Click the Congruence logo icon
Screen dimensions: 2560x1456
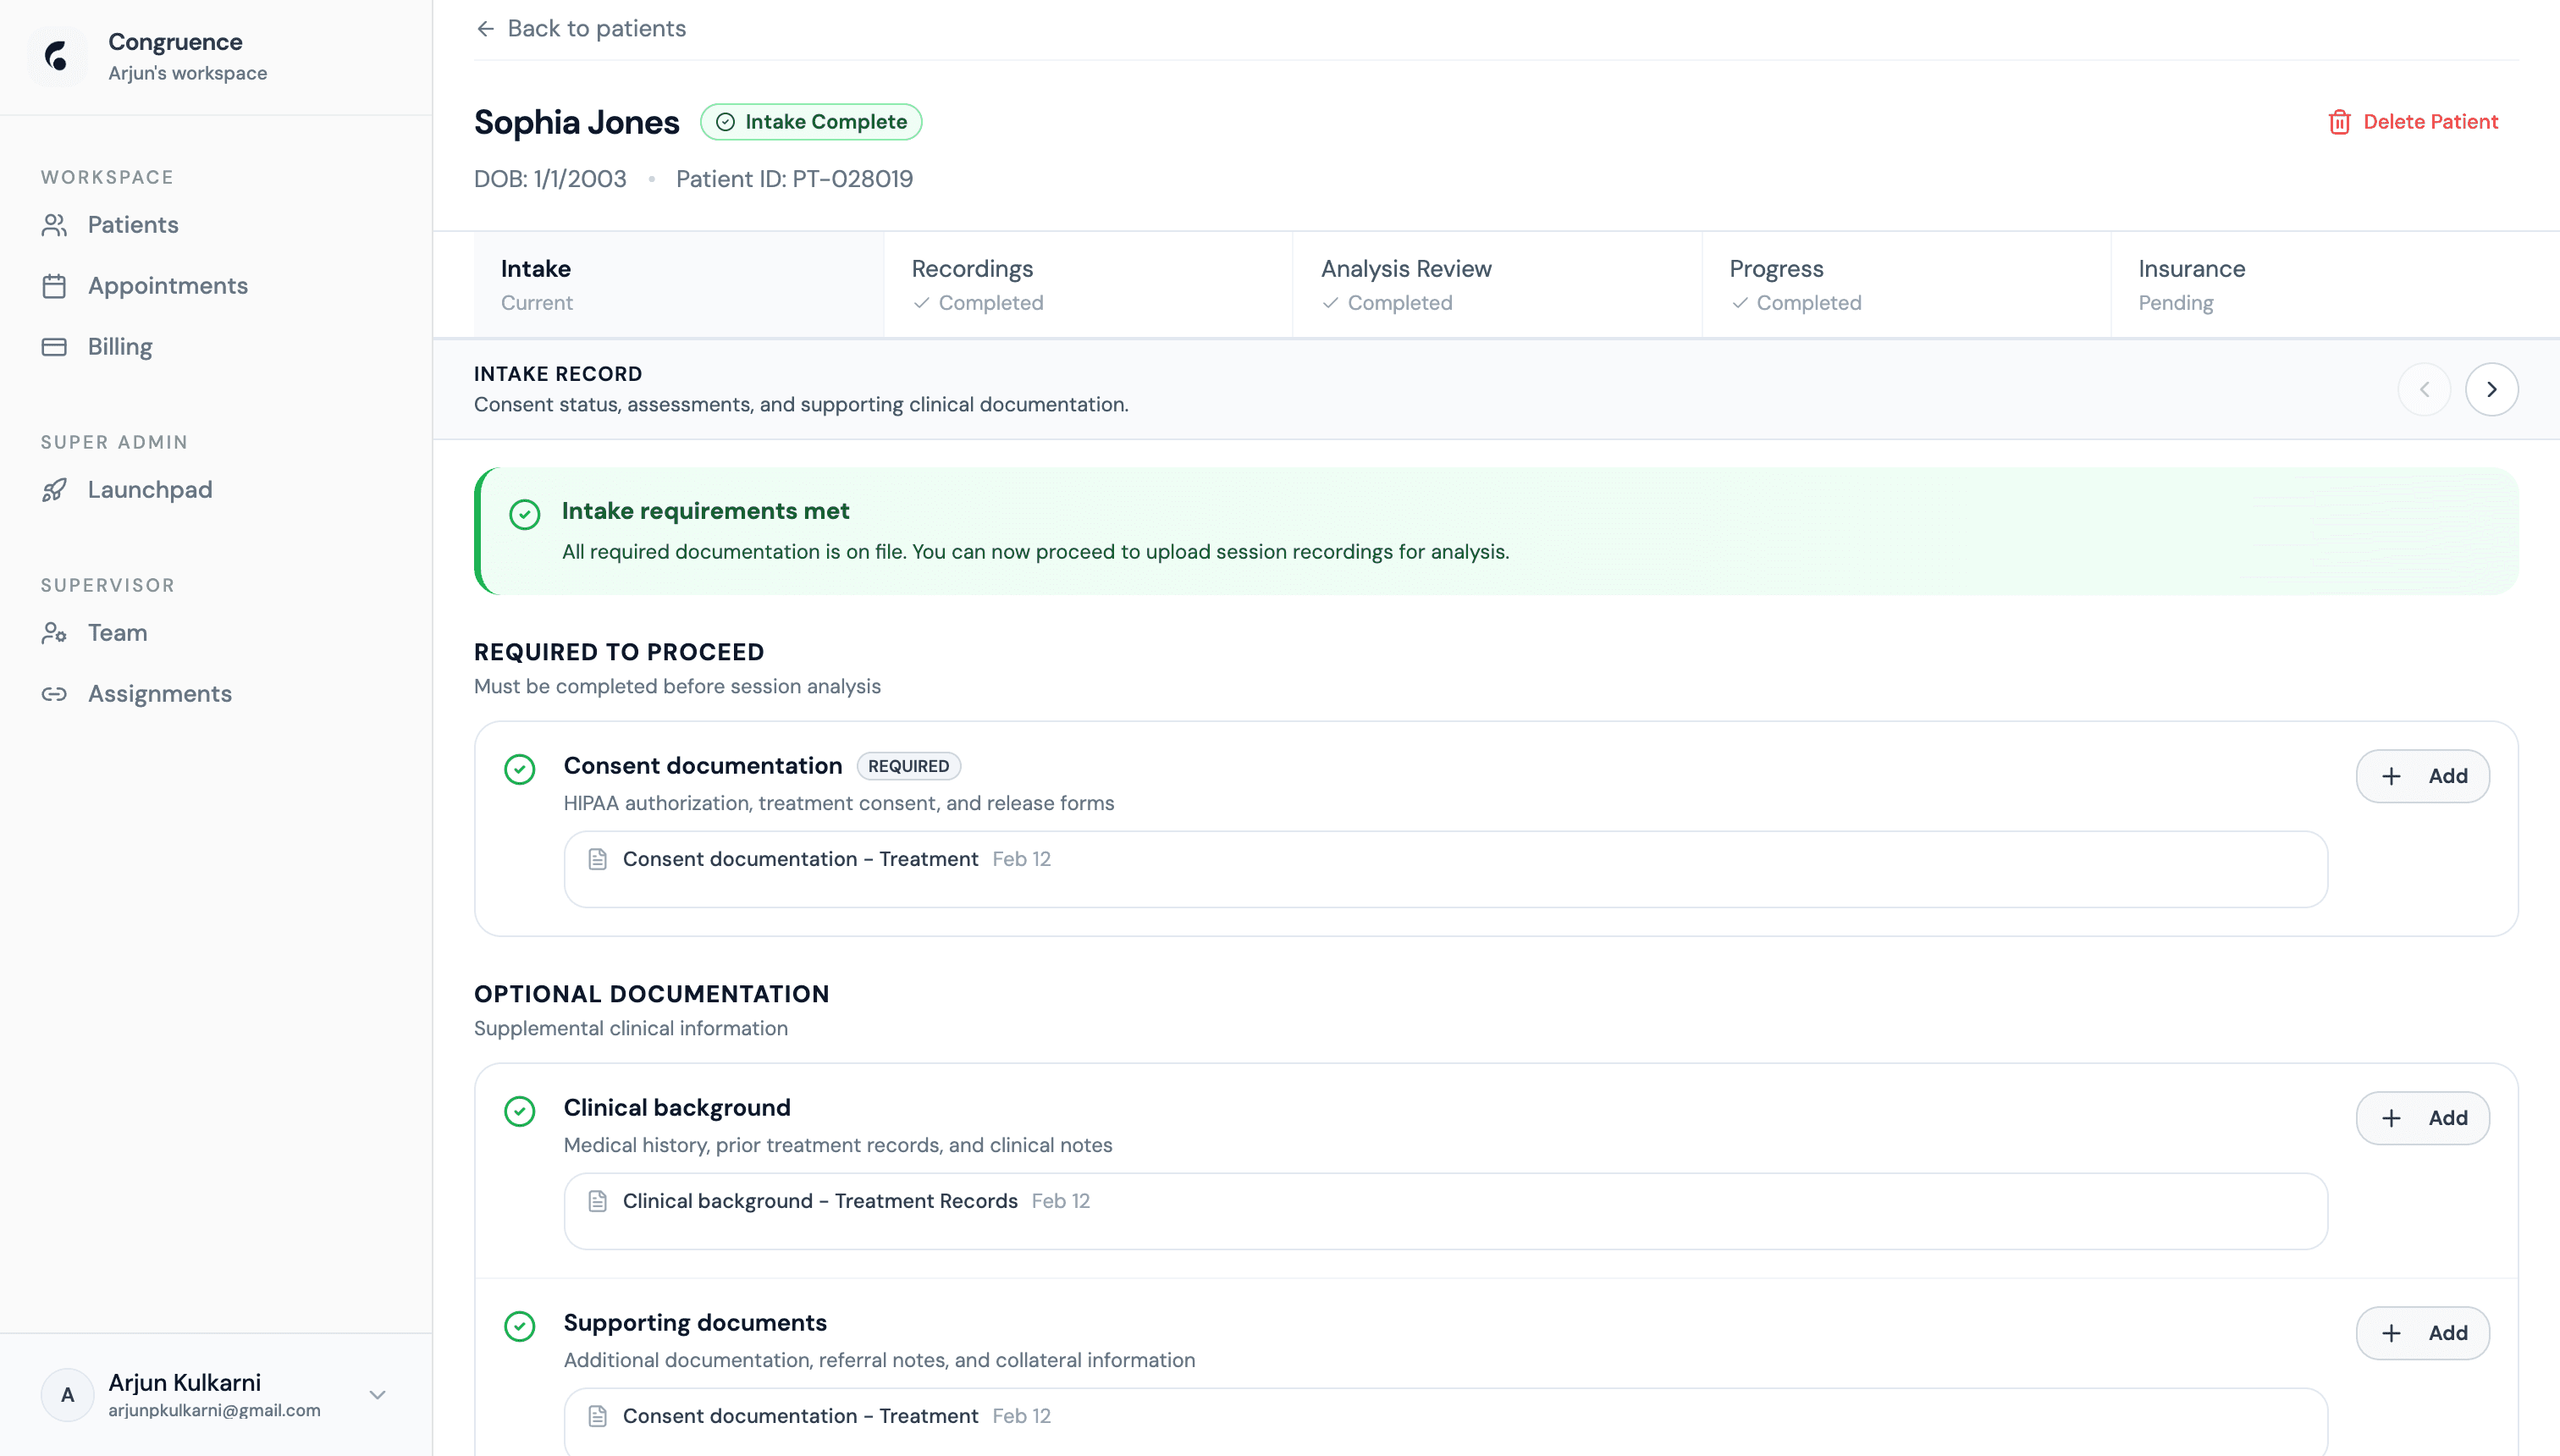point(57,56)
